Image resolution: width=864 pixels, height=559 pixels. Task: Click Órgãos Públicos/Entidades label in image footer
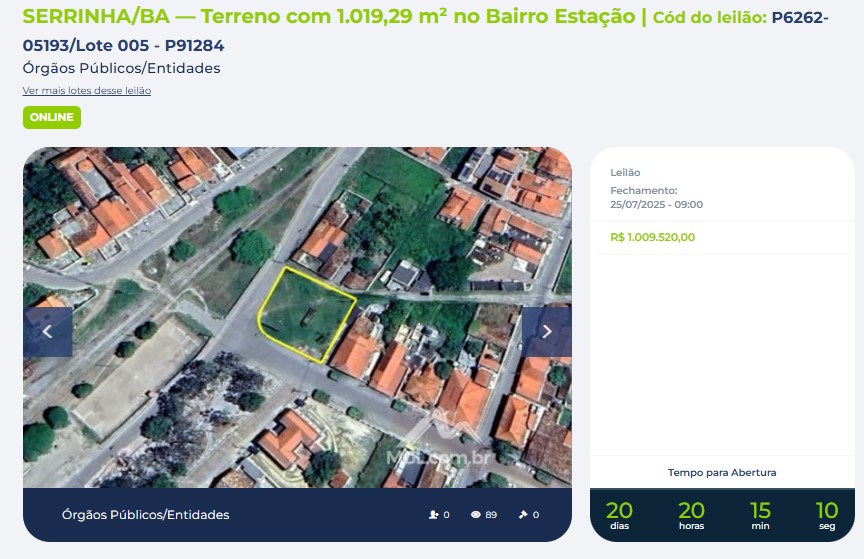[145, 514]
